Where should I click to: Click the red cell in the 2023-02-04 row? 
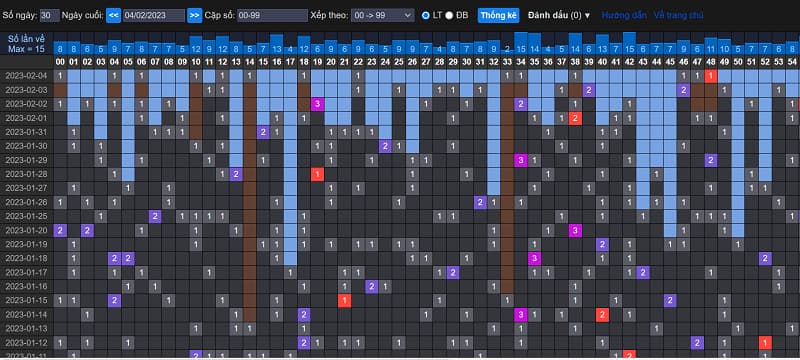(x=711, y=76)
